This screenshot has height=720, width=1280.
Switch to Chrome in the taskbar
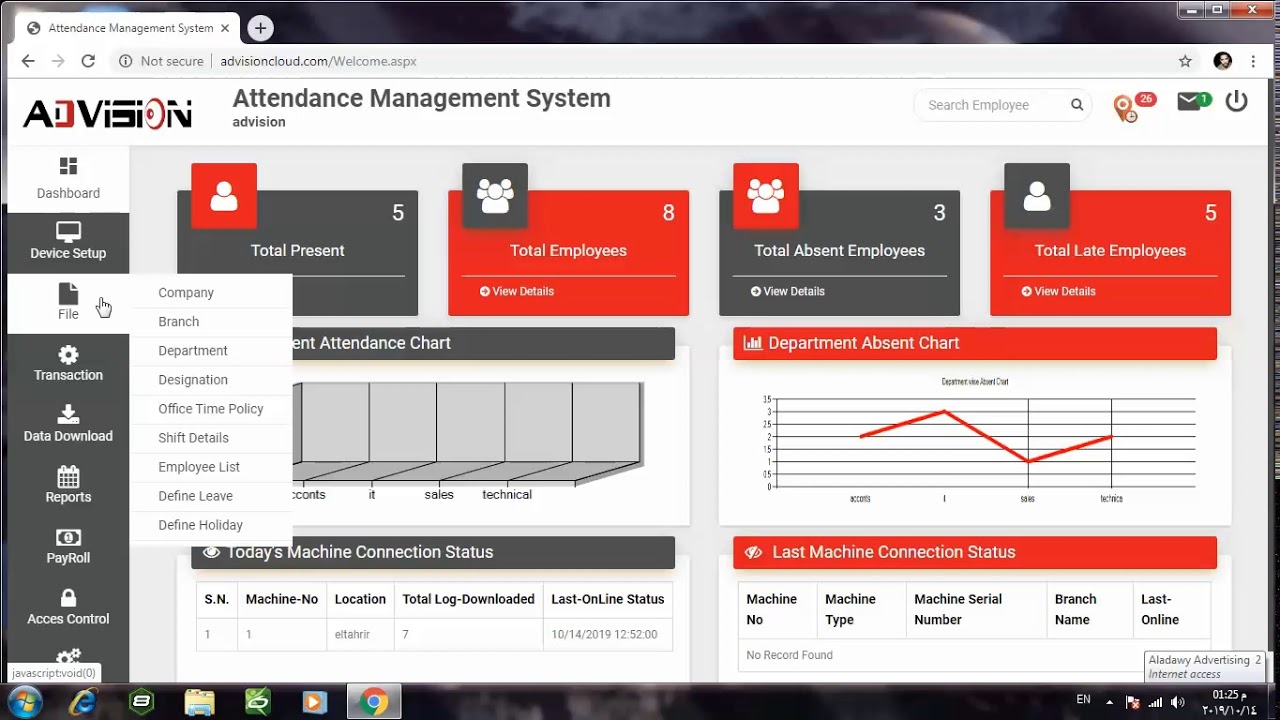coord(374,702)
